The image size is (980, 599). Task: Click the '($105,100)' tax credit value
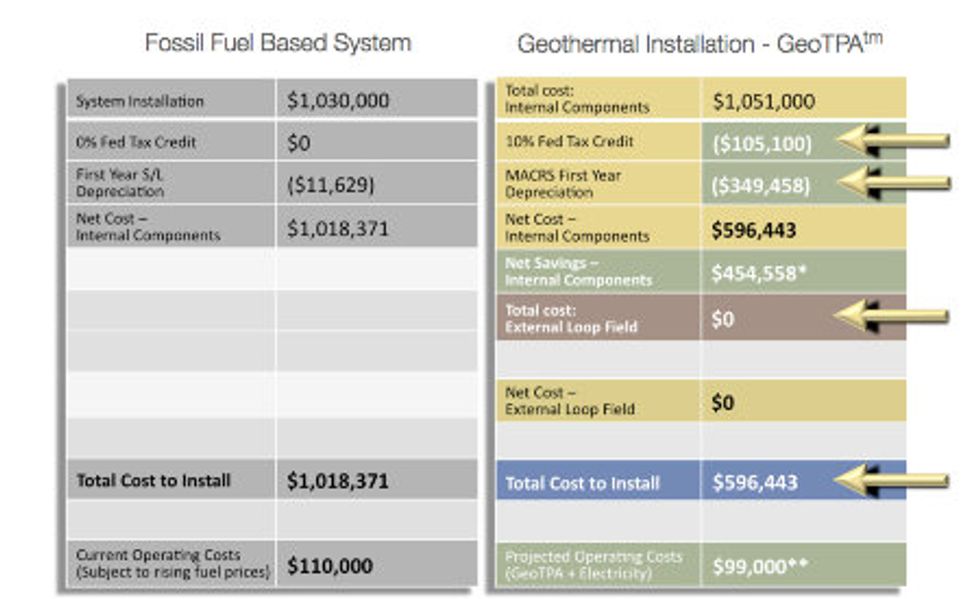coord(762,144)
